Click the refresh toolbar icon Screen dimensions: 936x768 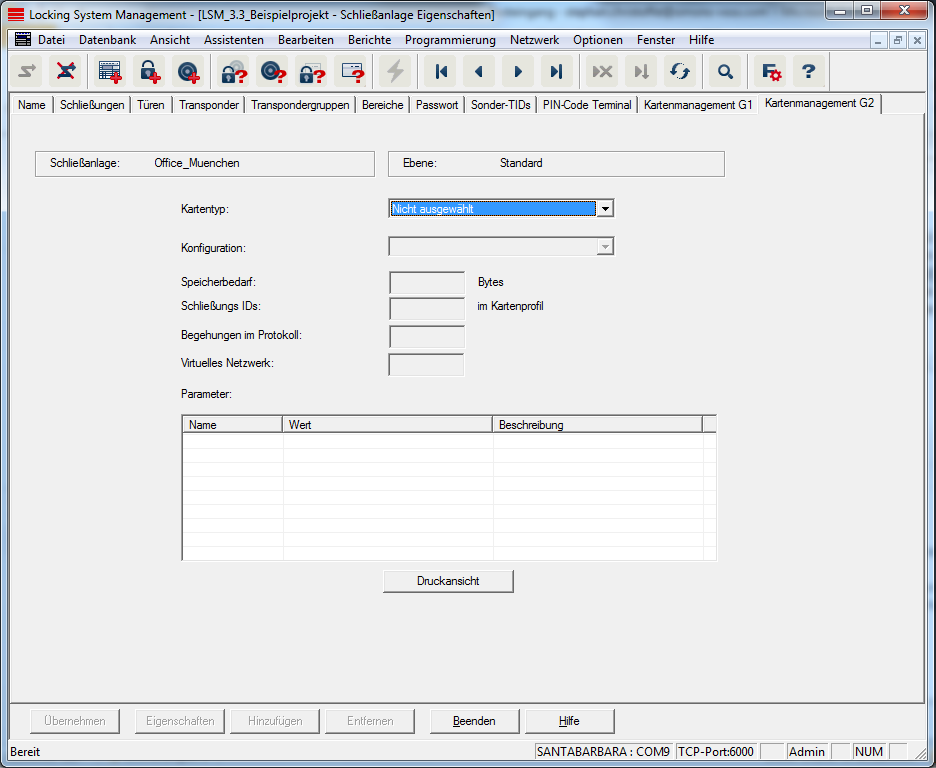680,71
